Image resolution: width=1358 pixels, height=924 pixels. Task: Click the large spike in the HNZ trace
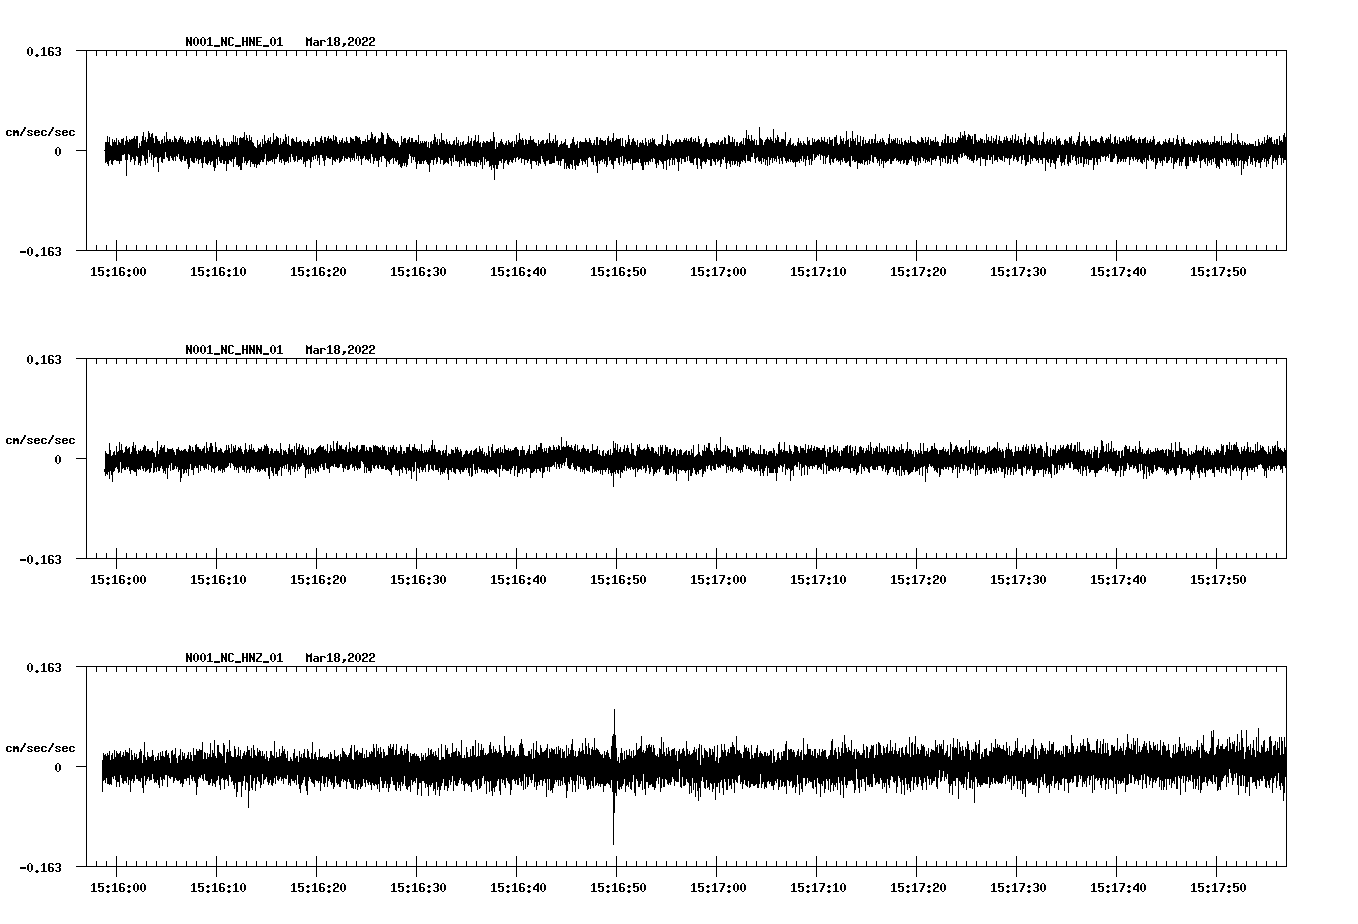point(614,777)
